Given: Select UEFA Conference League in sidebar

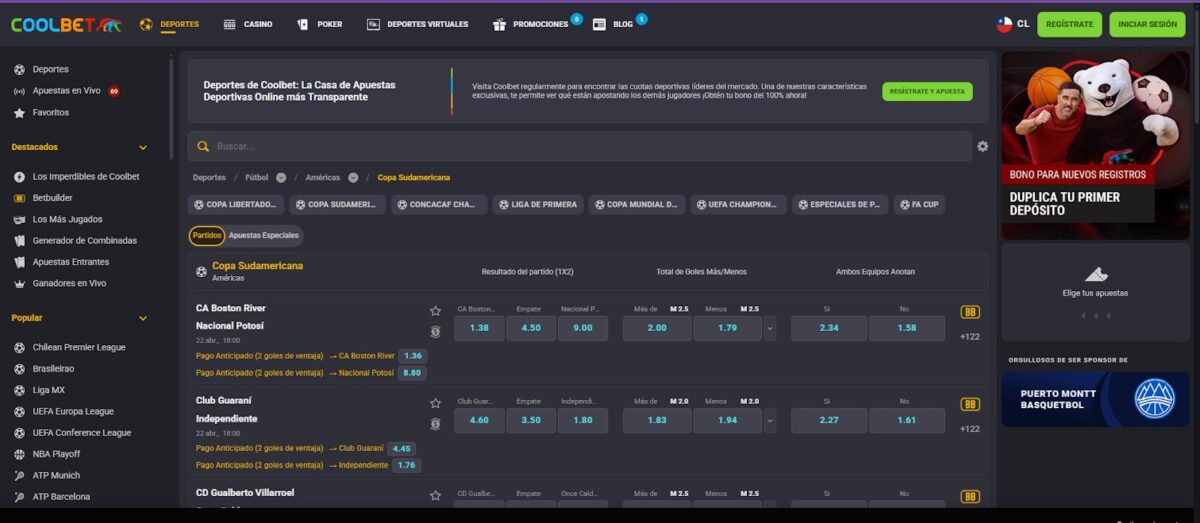Looking at the screenshot, I should pyautogui.click(x=81, y=433).
